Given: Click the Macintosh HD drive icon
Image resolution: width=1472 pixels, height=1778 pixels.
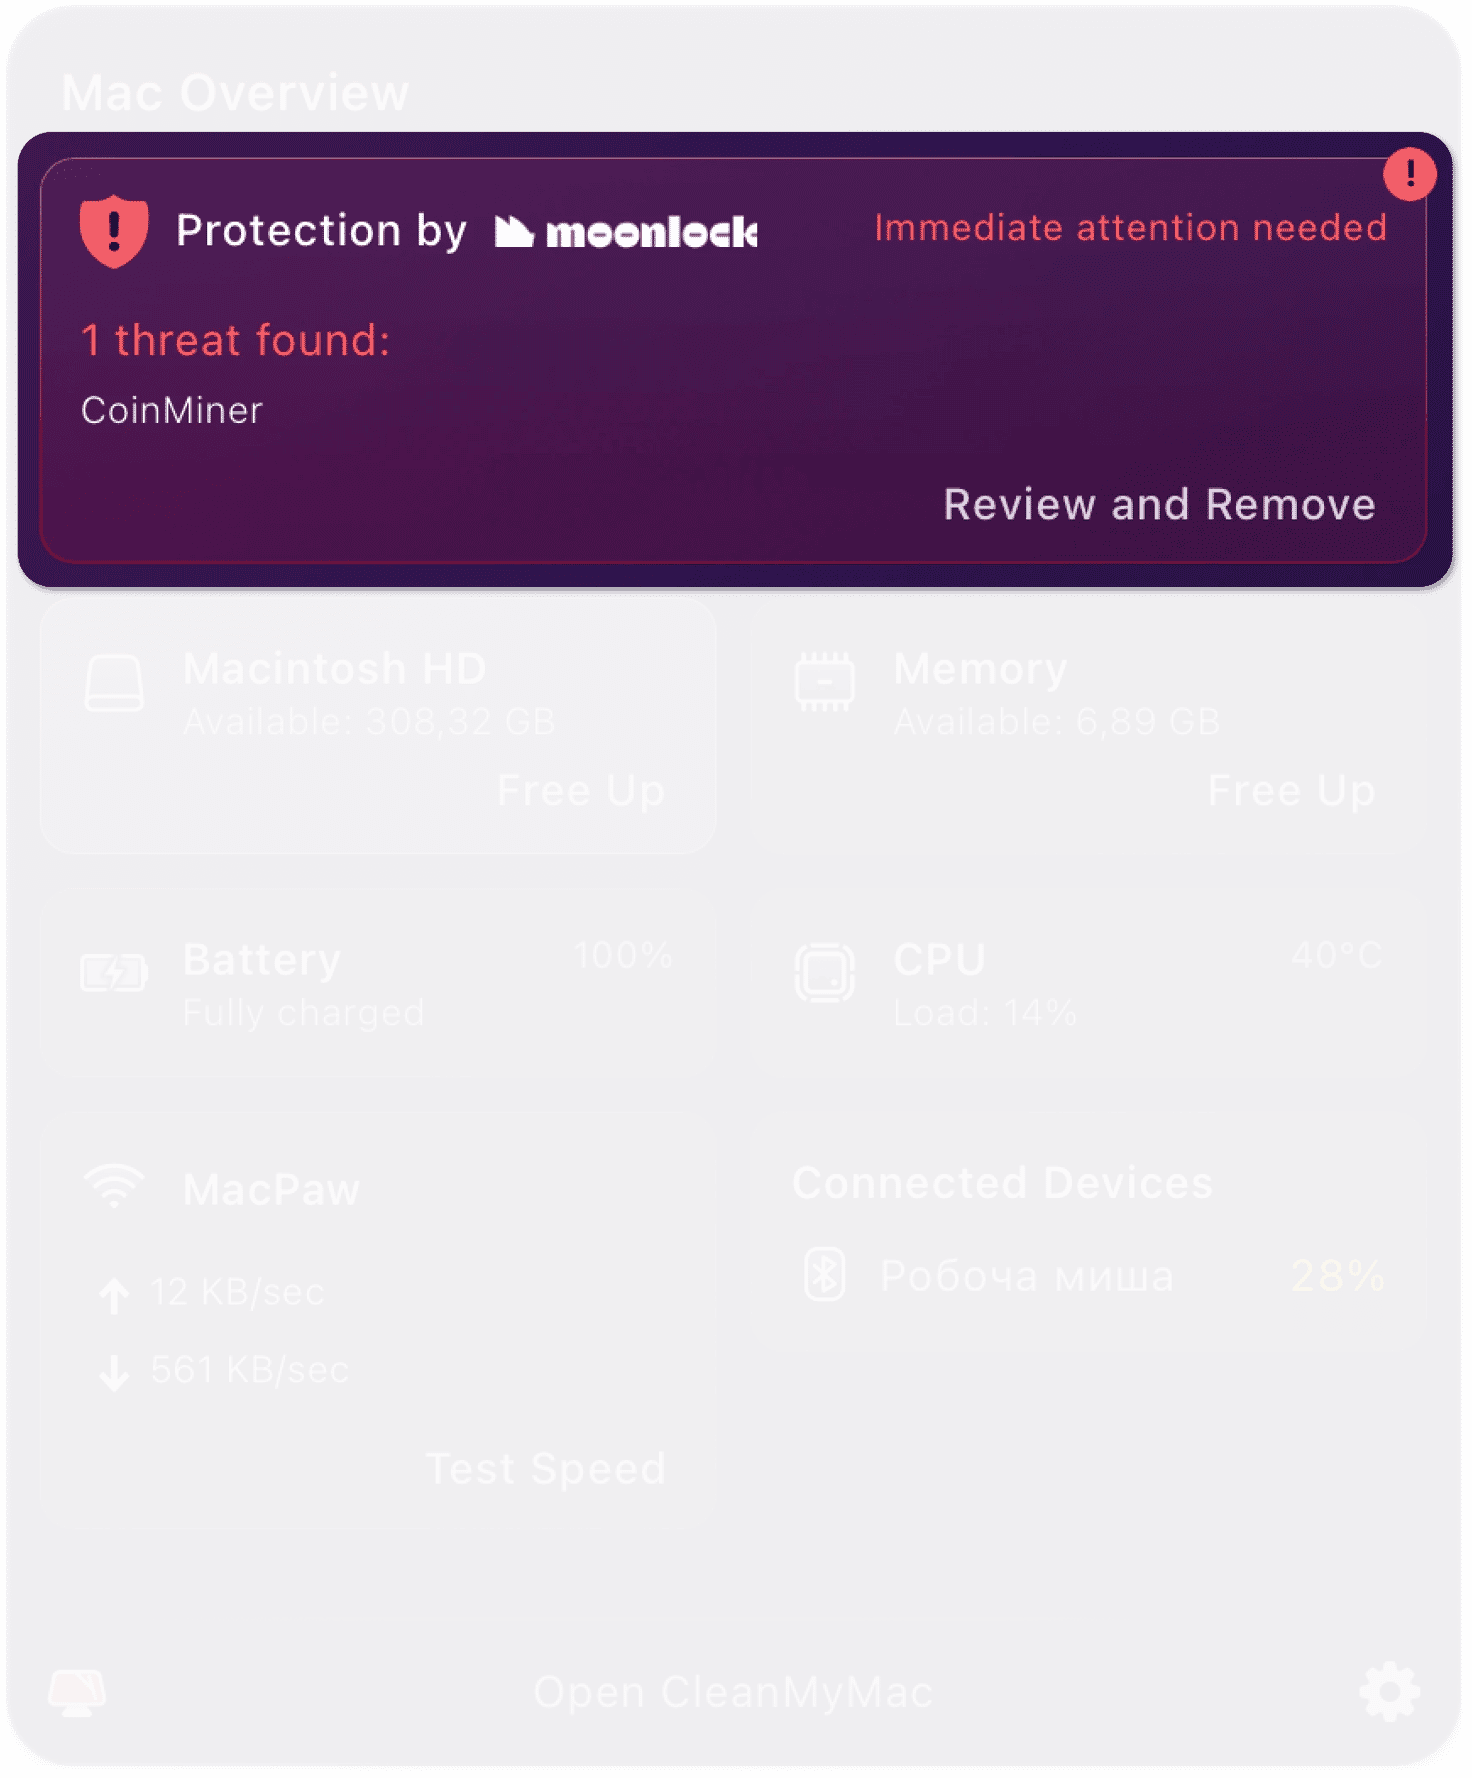Looking at the screenshot, I should click(x=114, y=683).
